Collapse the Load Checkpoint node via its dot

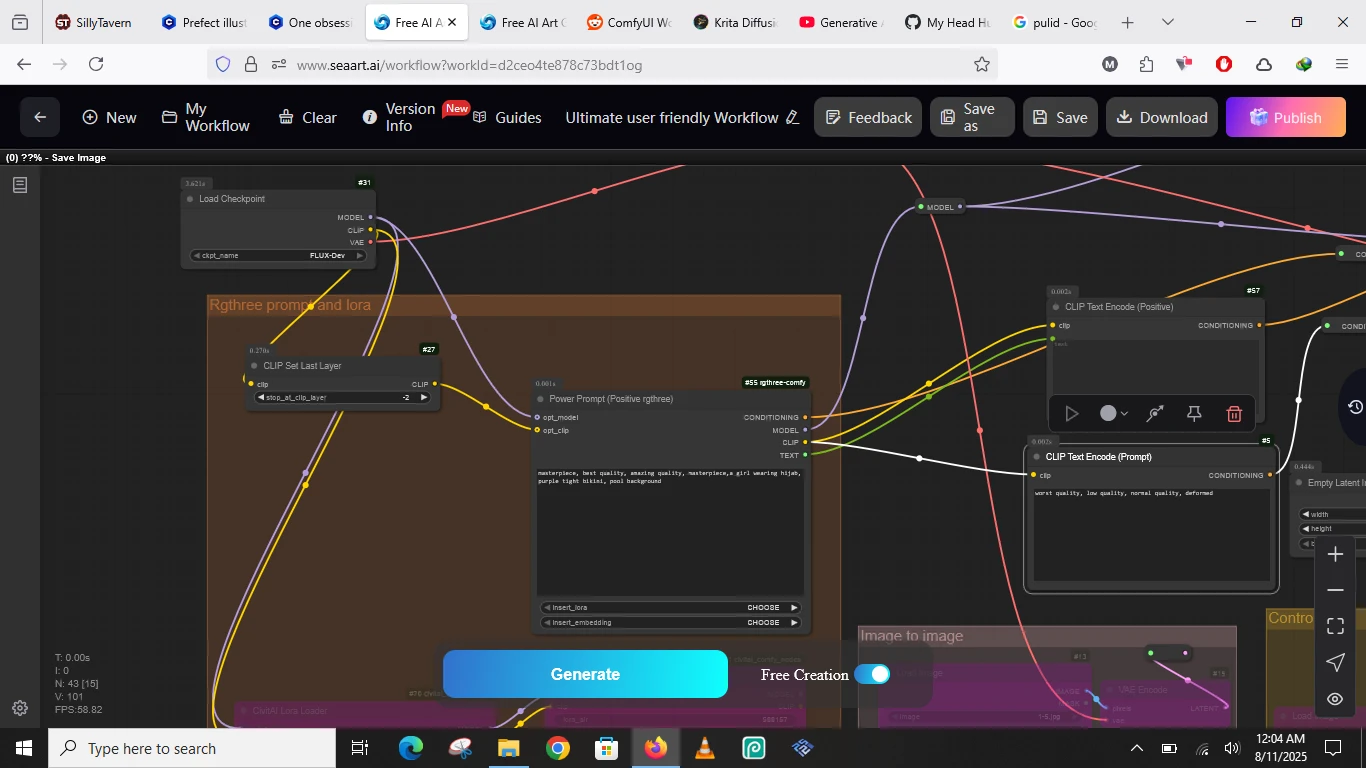(190, 199)
